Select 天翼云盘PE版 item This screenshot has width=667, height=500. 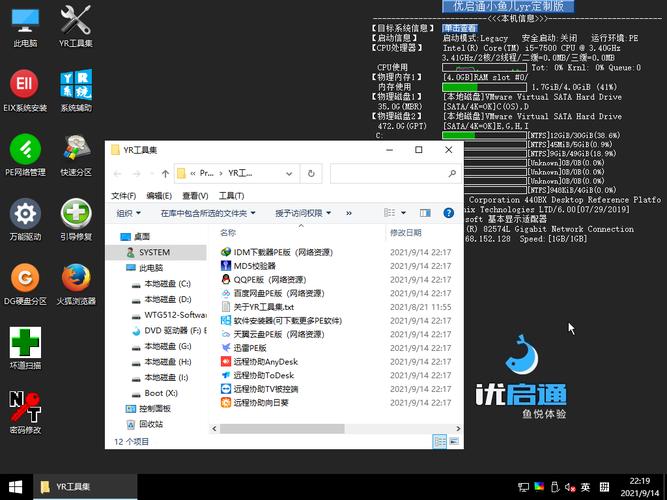pyautogui.click(x=273, y=334)
